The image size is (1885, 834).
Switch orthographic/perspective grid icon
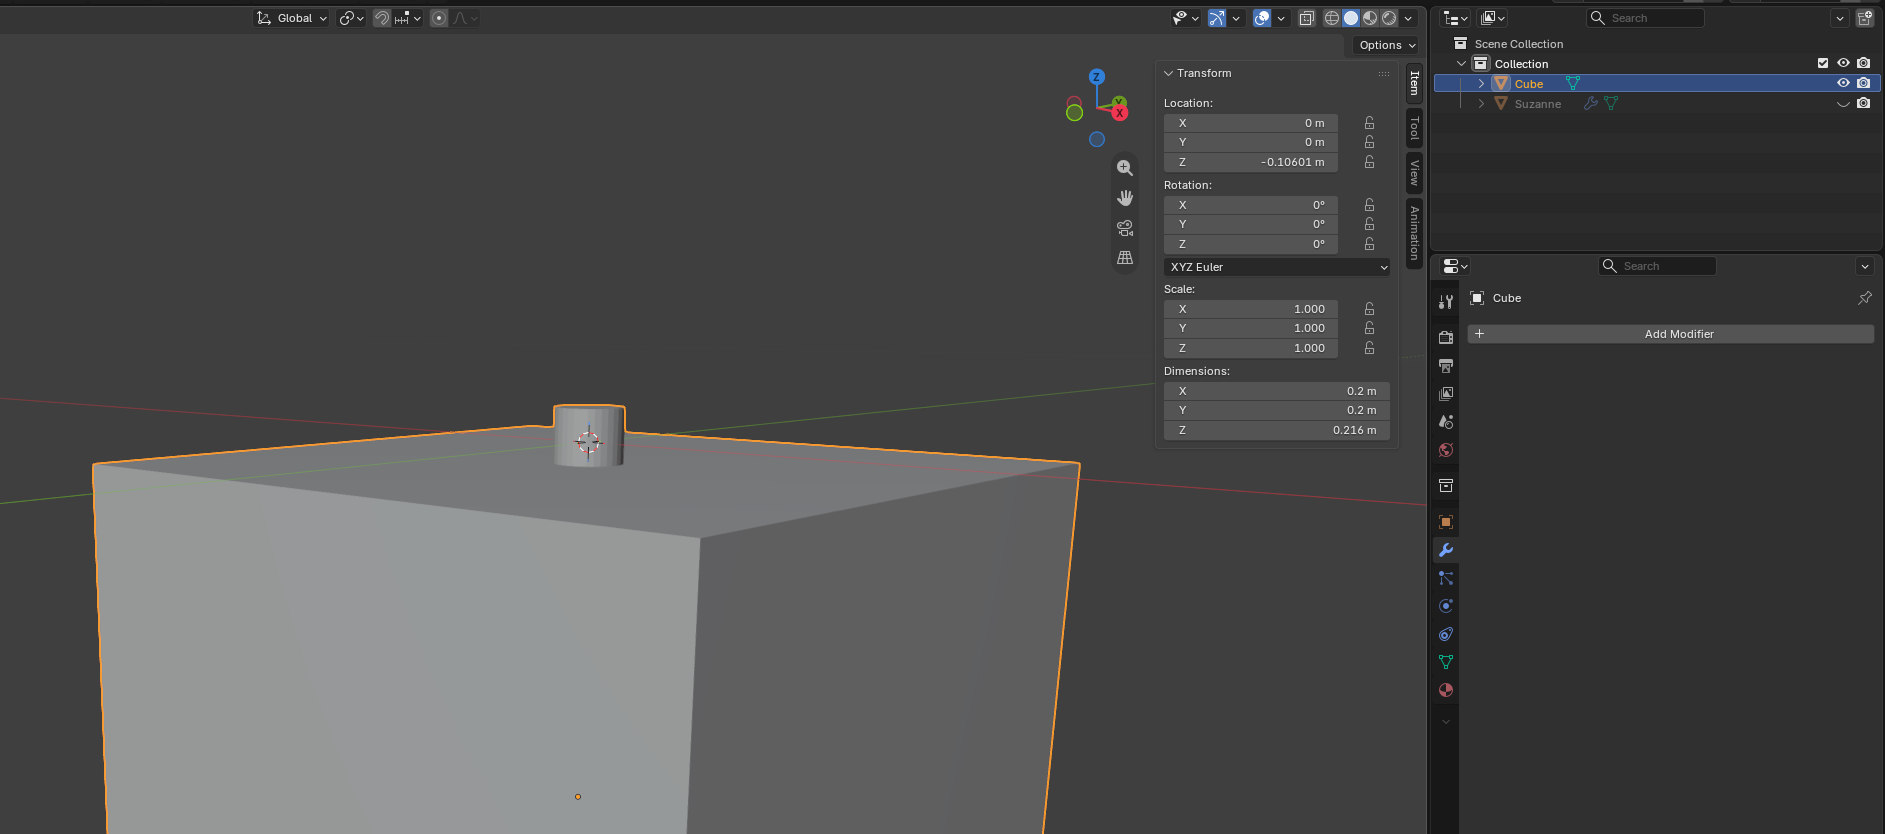click(x=1125, y=258)
